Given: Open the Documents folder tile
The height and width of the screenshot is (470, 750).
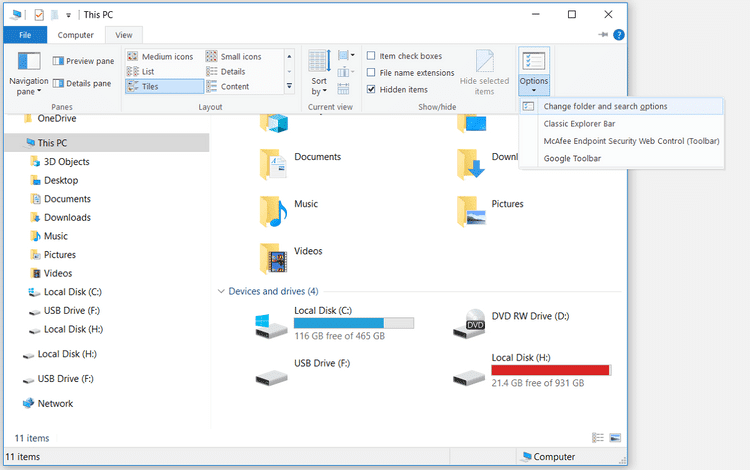Looking at the screenshot, I should (301, 164).
